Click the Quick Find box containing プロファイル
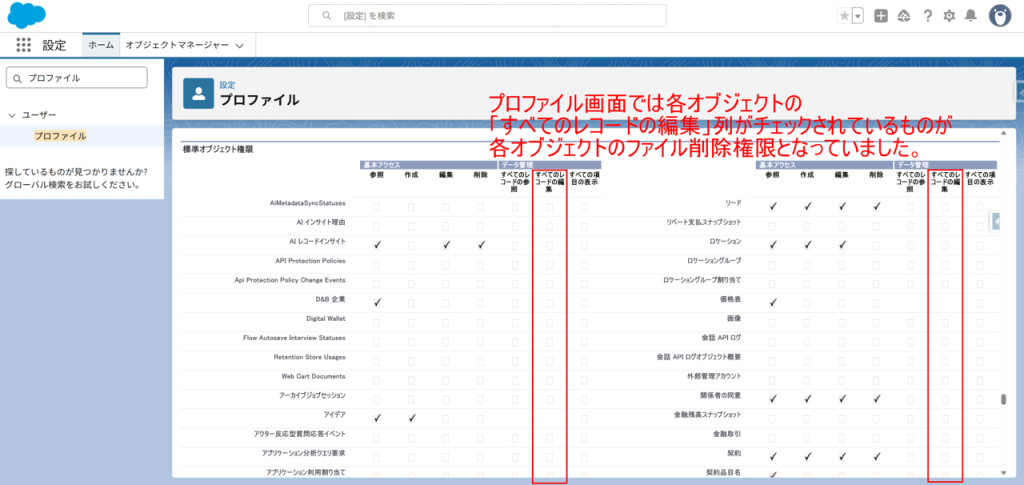The height and width of the screenshot is (485, 1024). tap(76, 78)
